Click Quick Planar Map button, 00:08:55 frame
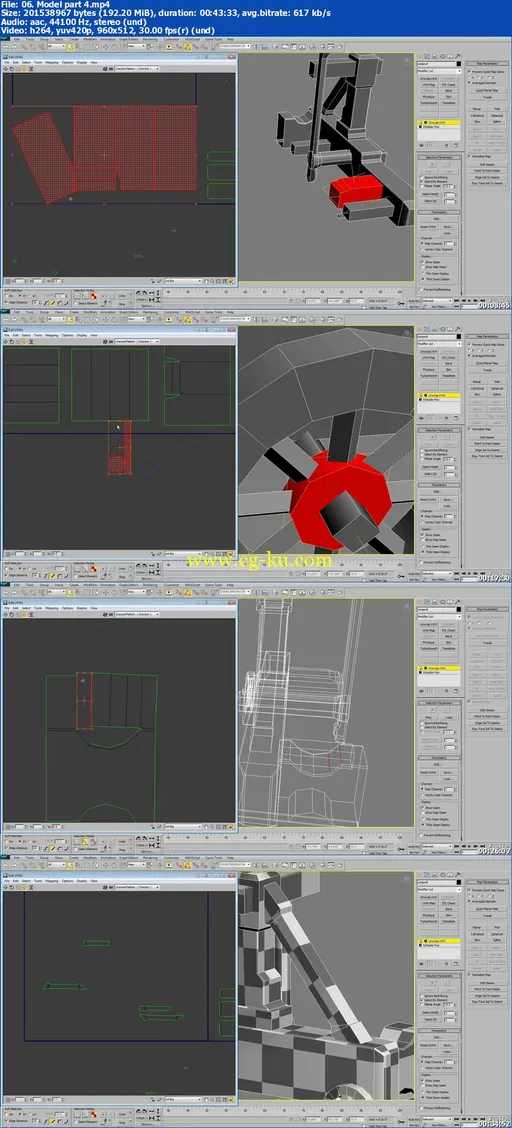The image size is (512, 1128). point(488,91)
